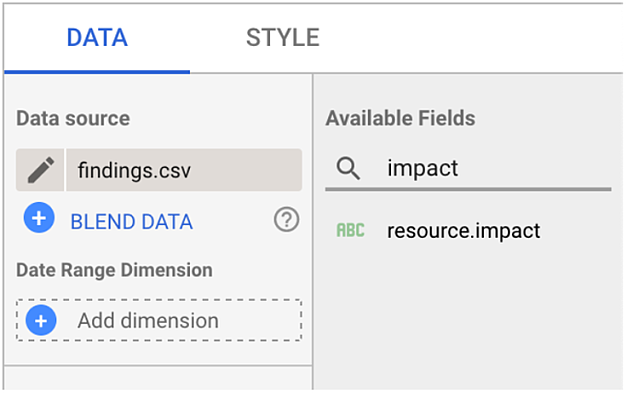
Task: Open the STYLE tab
Action: click(283, 38)
